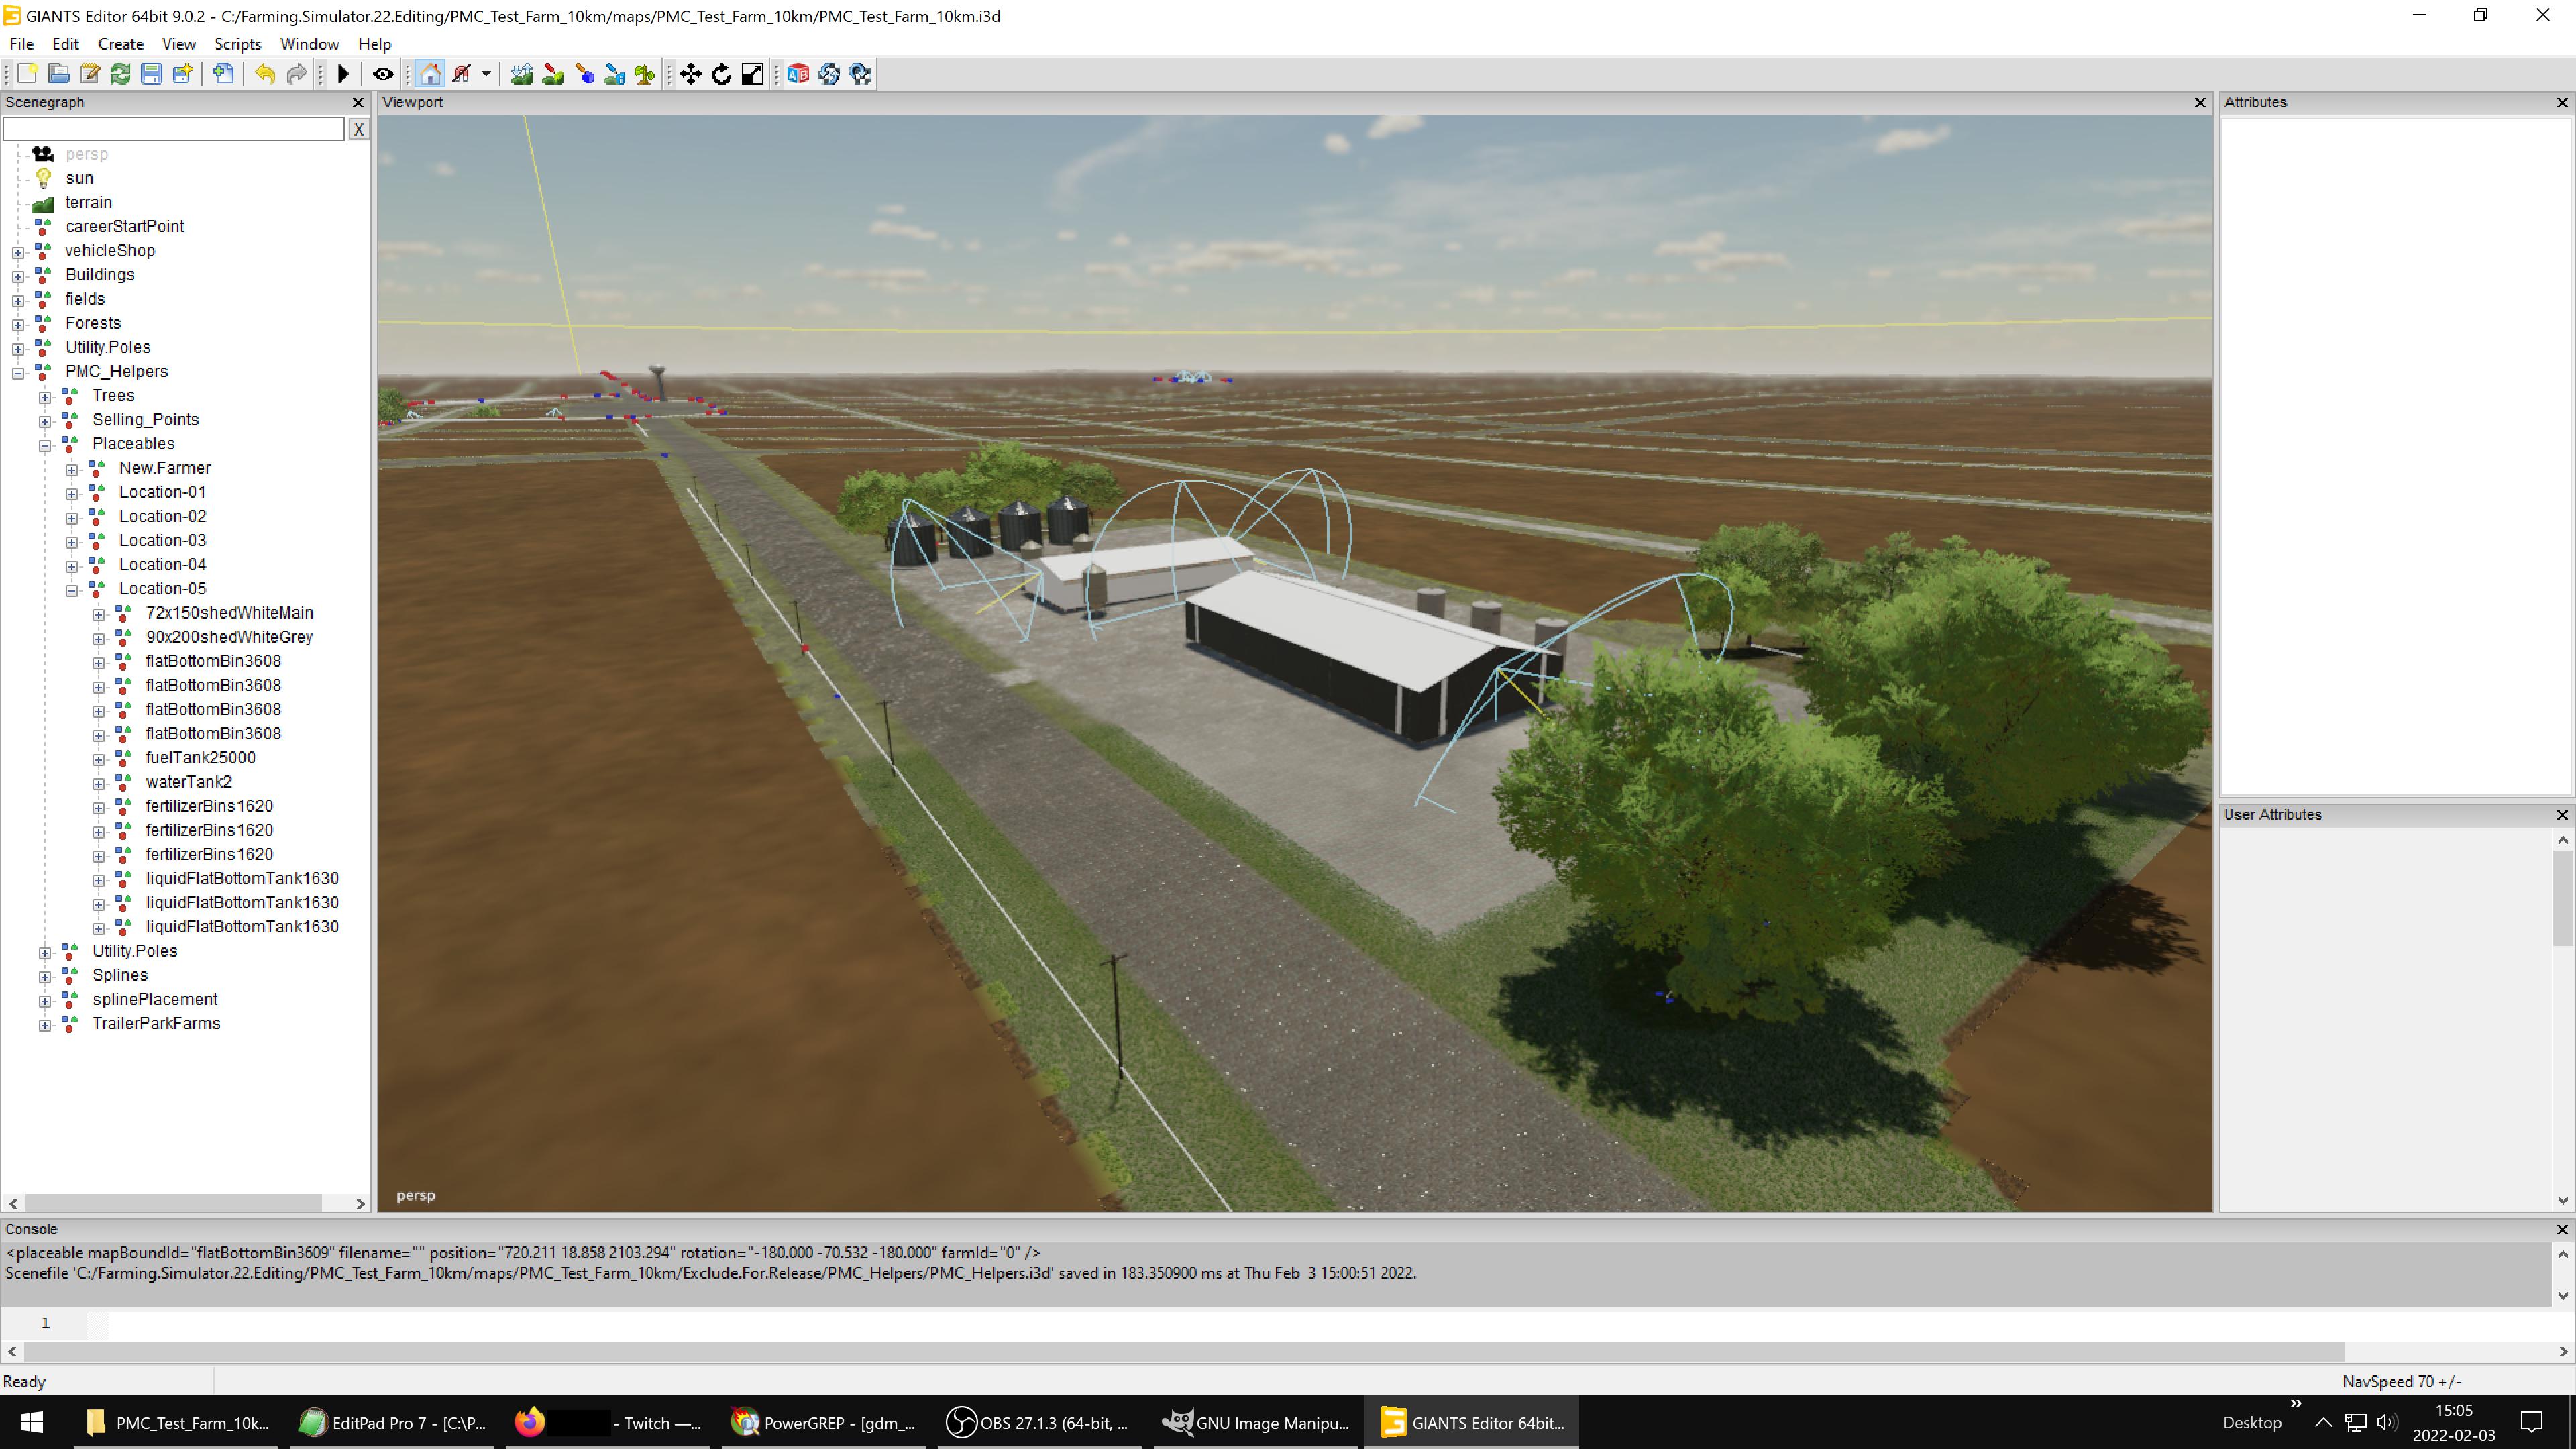Collapse the Location-05 node
Screen dimensions: 2576x1449
click(x=72, y=590)
